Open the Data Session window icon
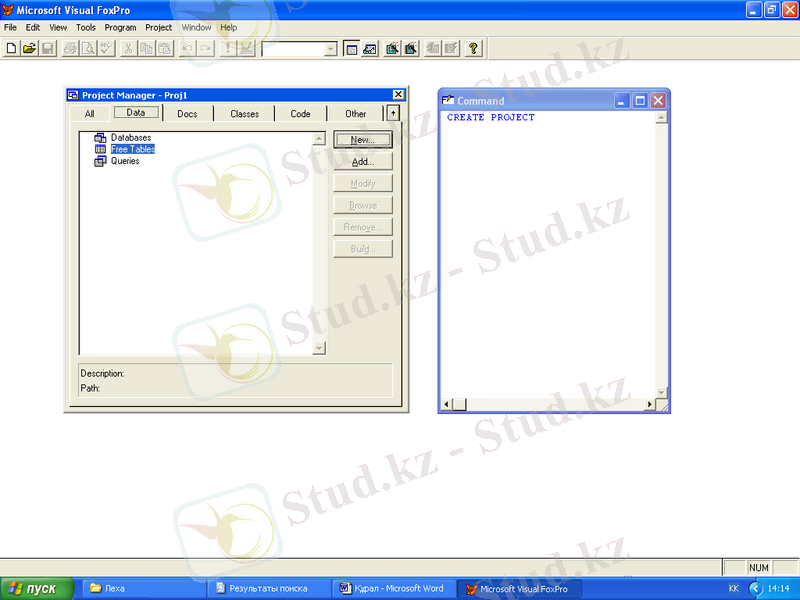 coord(370,48)
